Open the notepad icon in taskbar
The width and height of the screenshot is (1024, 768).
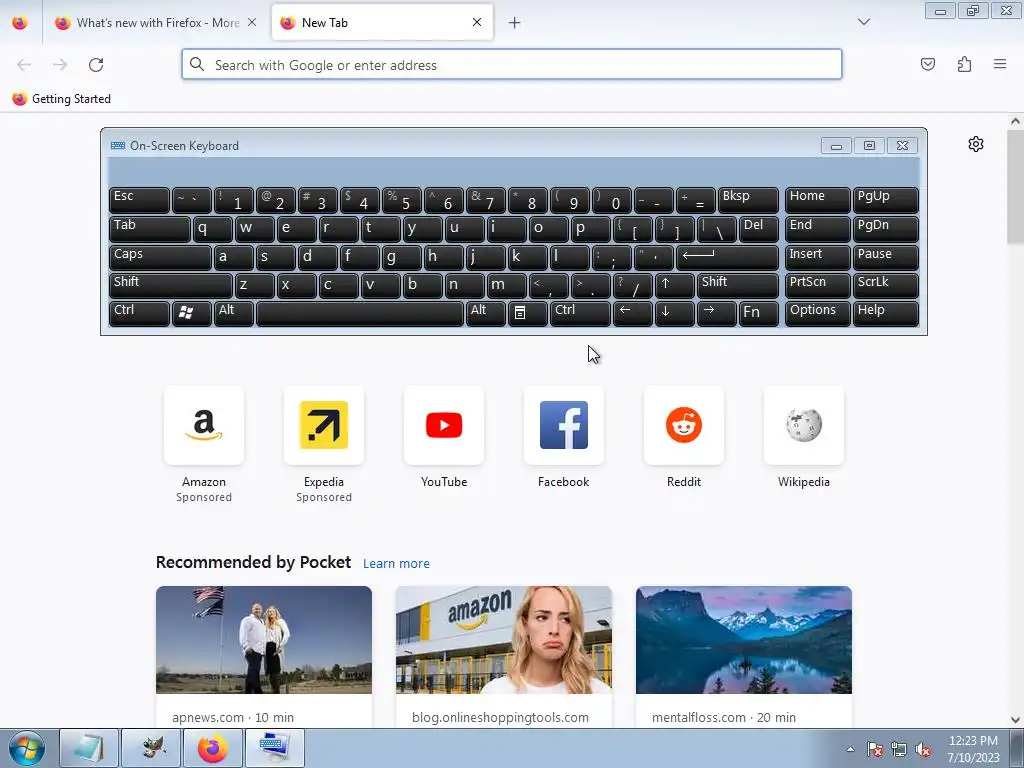click(89, 748)
